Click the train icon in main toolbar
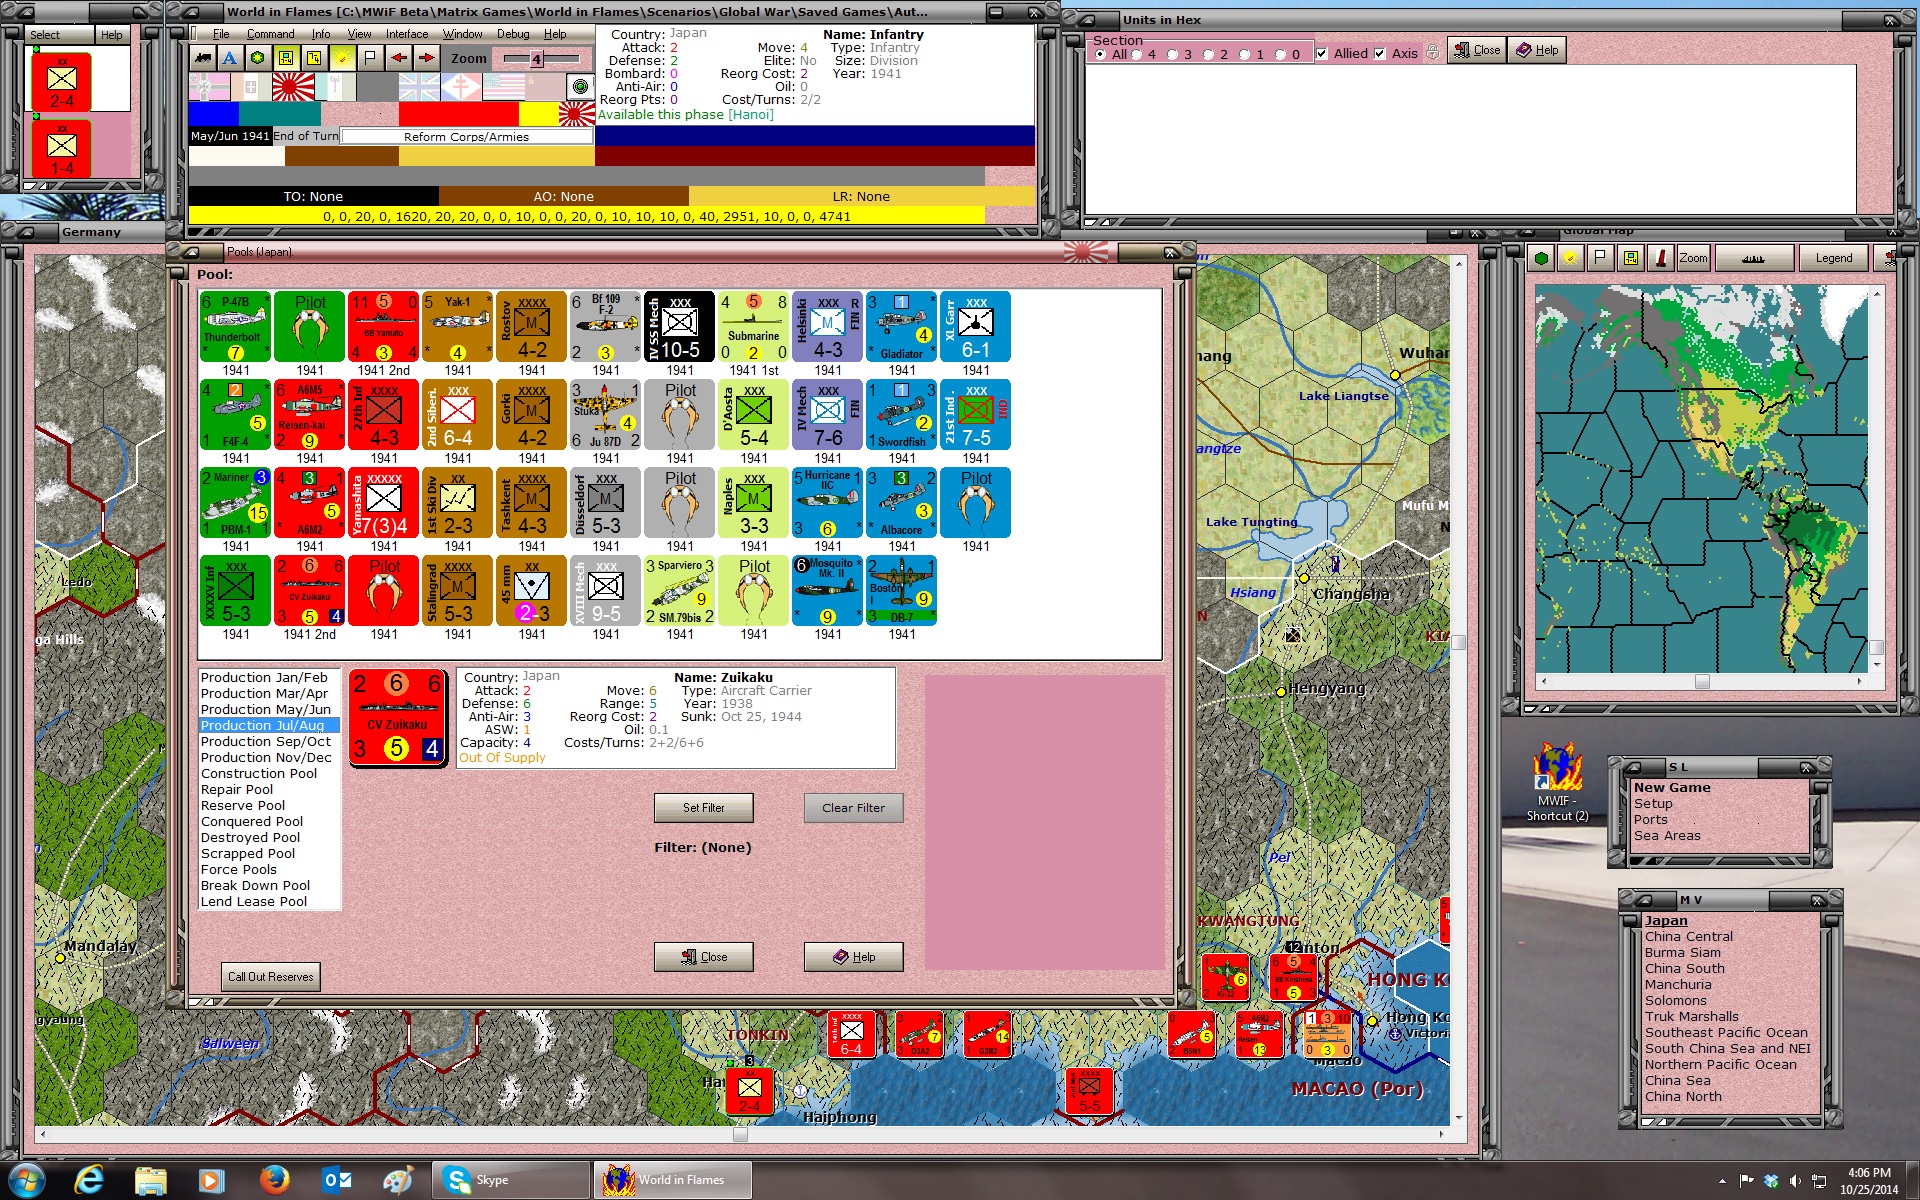 203,58
